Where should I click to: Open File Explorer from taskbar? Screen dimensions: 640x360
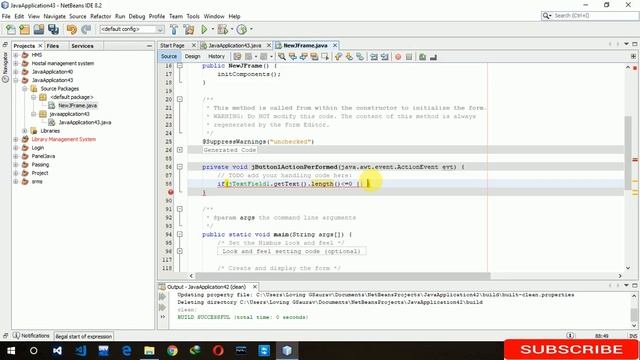[149, 351]
